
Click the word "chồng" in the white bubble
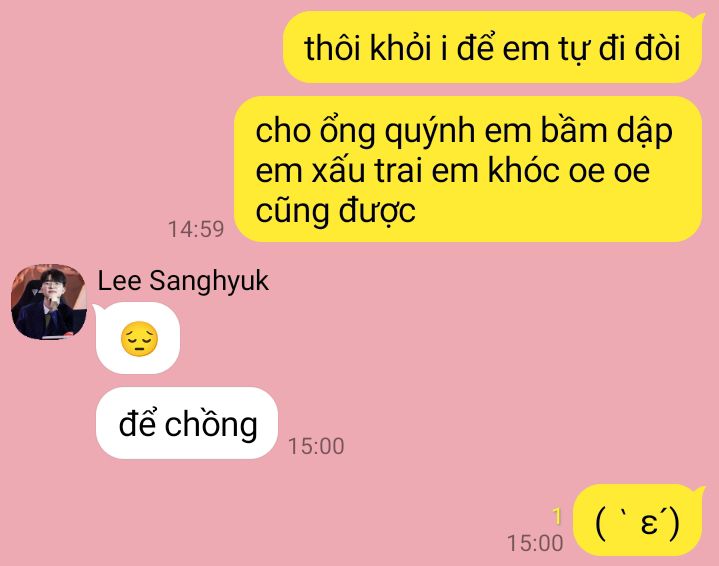pos(211,425)
